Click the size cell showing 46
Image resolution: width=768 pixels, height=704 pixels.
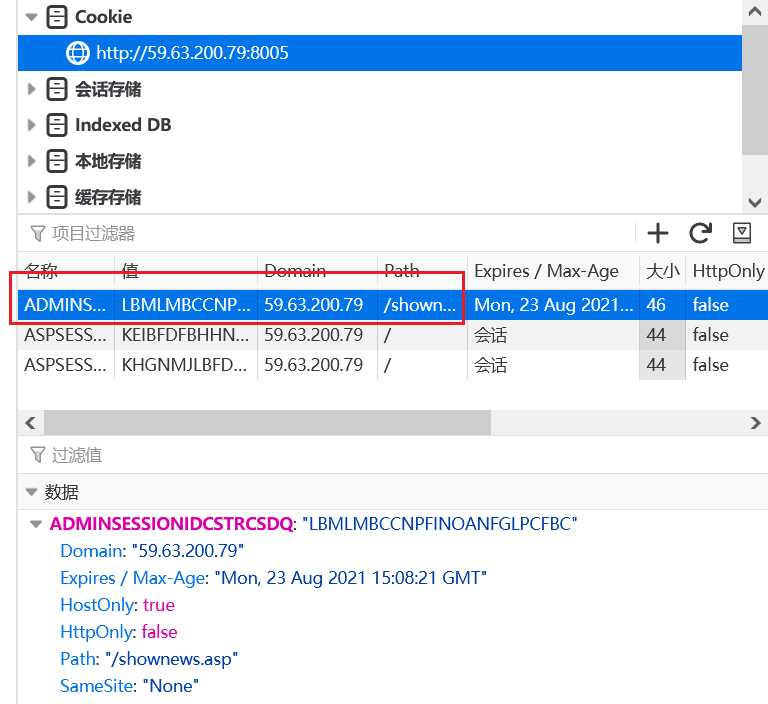662,305
